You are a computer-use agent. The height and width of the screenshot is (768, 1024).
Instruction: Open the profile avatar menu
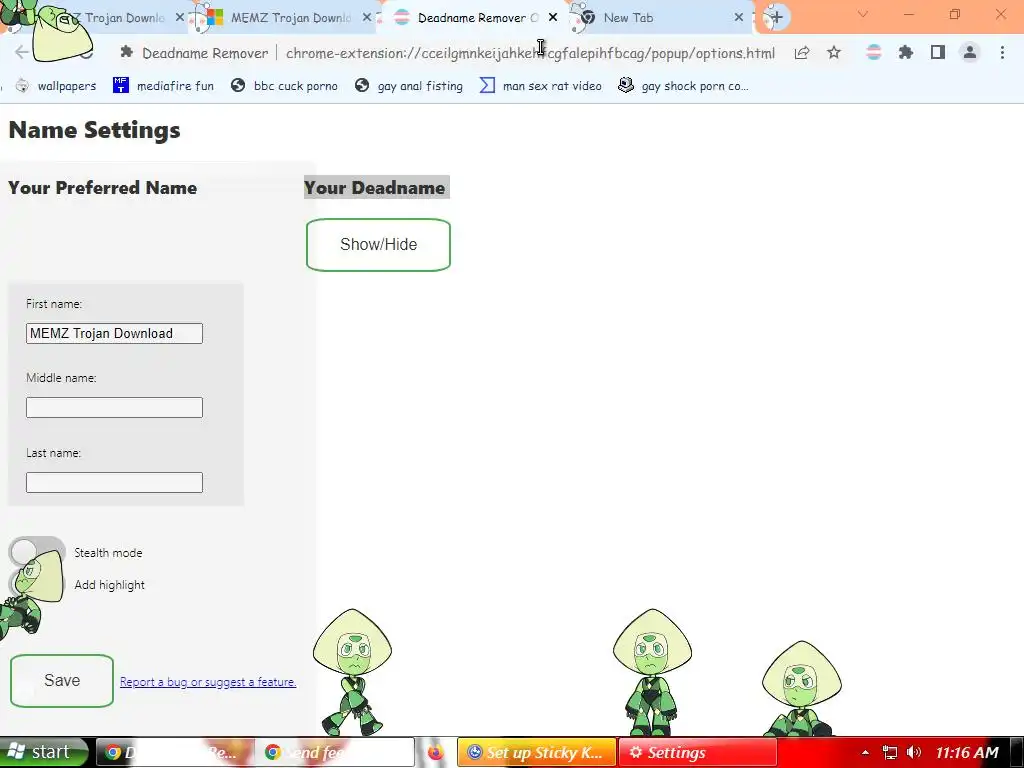point(970,52)
